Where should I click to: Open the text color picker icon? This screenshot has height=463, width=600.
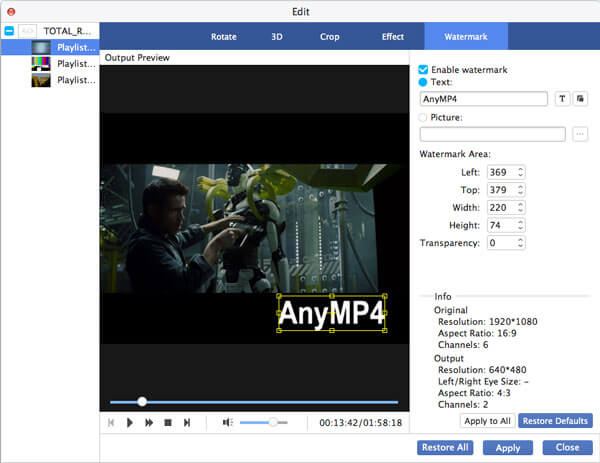tap(580, 99)
